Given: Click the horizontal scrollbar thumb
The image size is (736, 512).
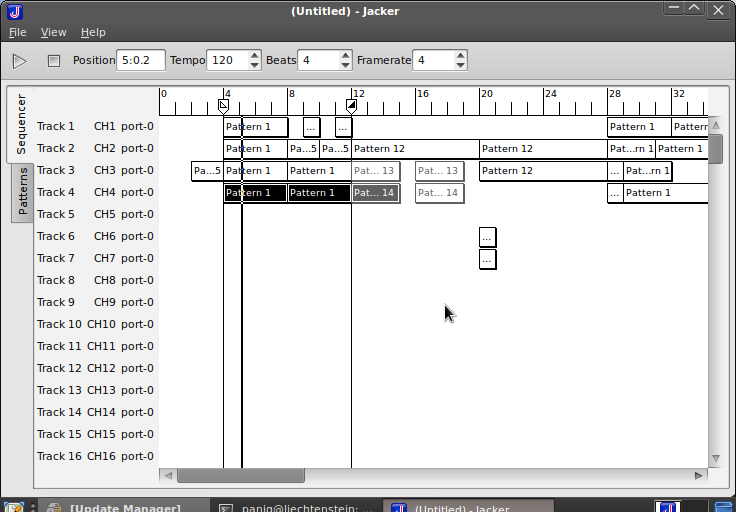Looking at the screenshot, I should [241, 475].
